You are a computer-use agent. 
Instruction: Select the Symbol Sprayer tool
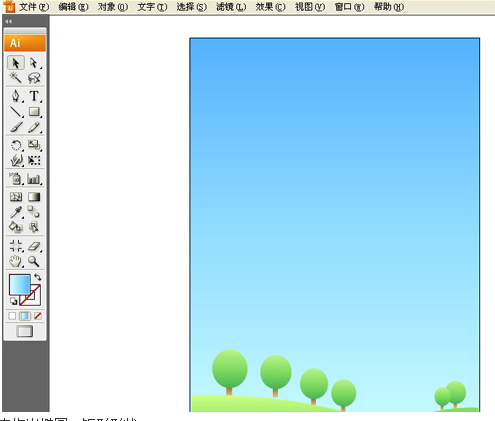click(16, 179)
